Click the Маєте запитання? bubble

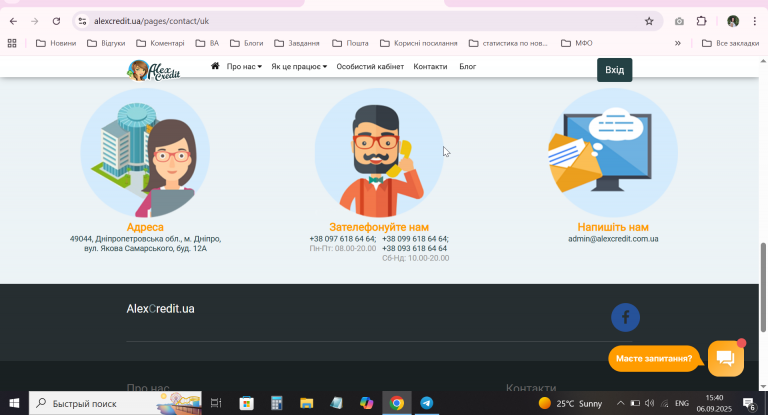pos(654,359)
